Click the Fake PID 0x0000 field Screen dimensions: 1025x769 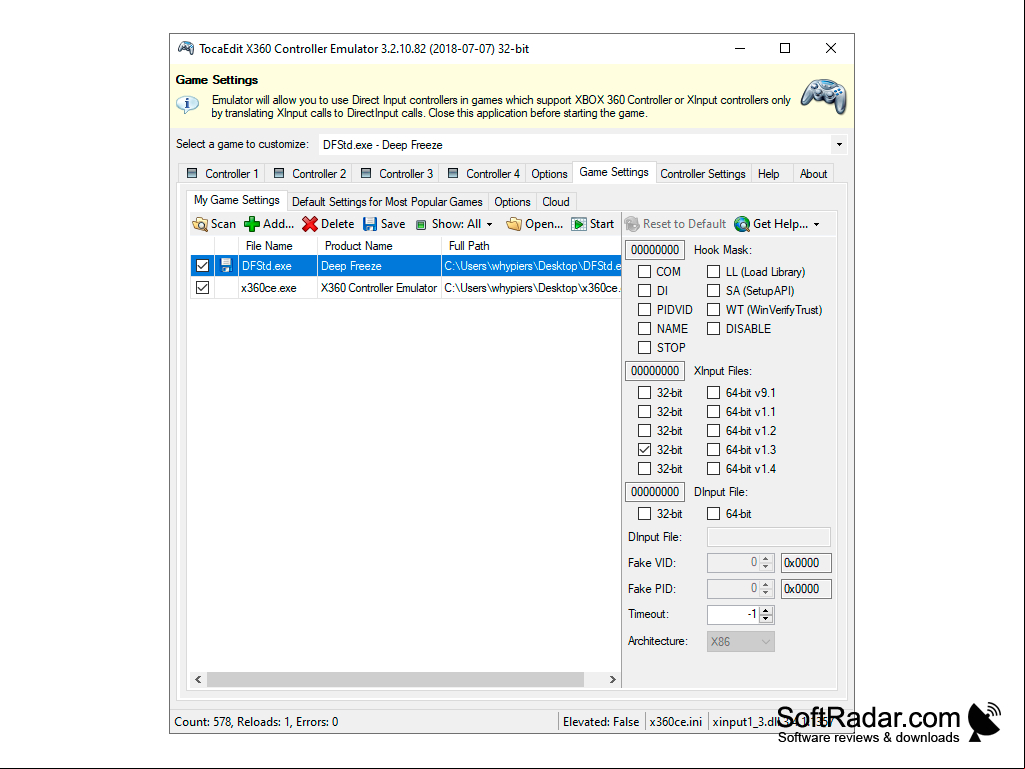(806, 589)
